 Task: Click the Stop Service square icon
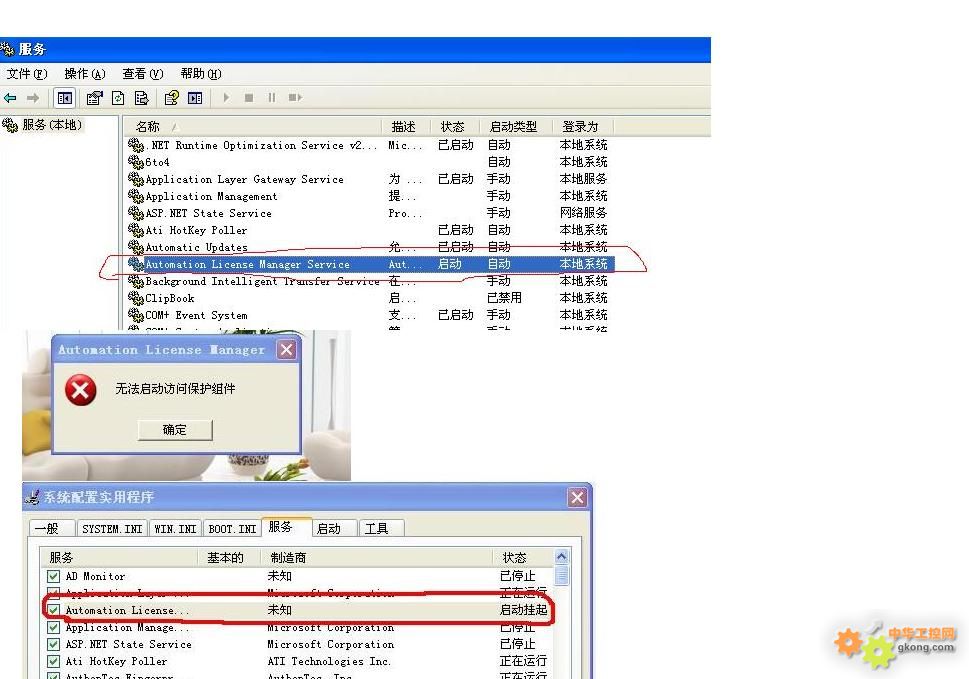[249, 98]
